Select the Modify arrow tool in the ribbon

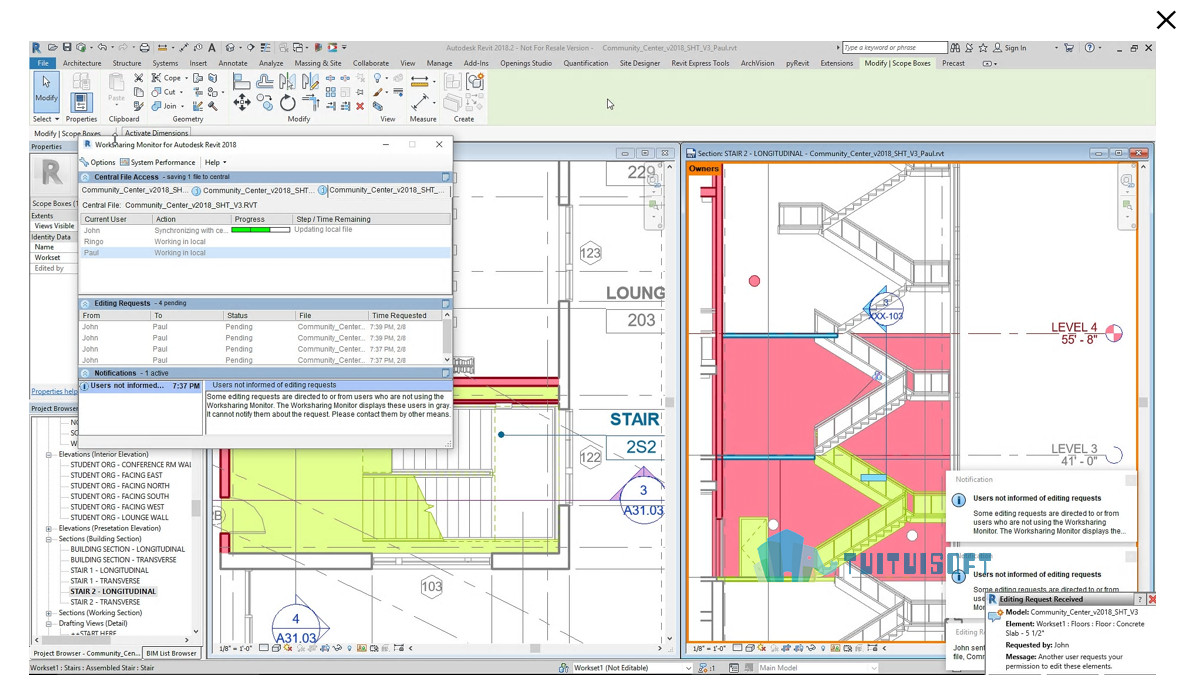click(x=46, y=90)
